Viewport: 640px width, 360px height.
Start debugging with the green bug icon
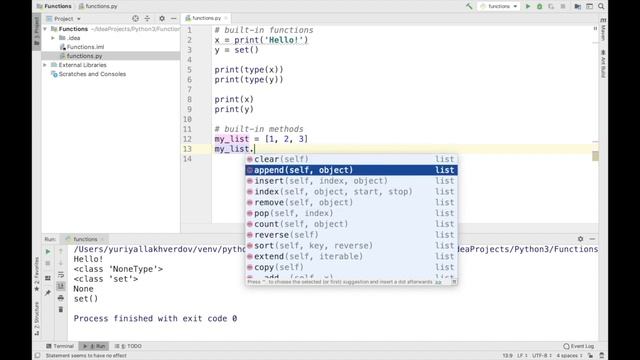[540, 6]
